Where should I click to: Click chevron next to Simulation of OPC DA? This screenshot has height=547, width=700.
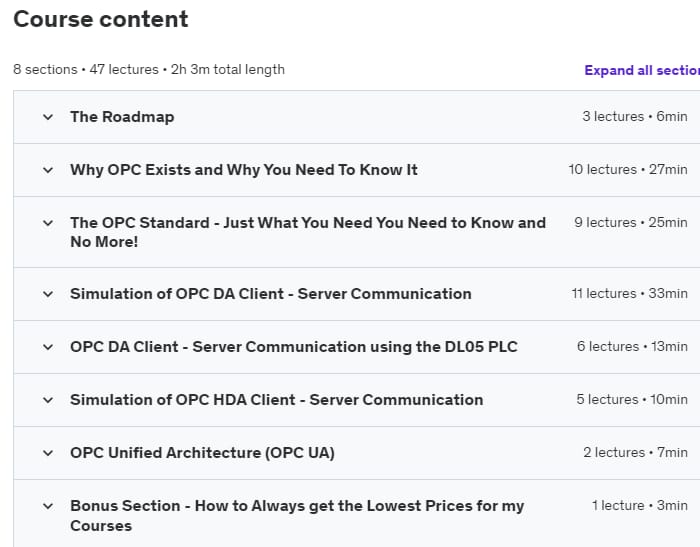click(47, 294)
